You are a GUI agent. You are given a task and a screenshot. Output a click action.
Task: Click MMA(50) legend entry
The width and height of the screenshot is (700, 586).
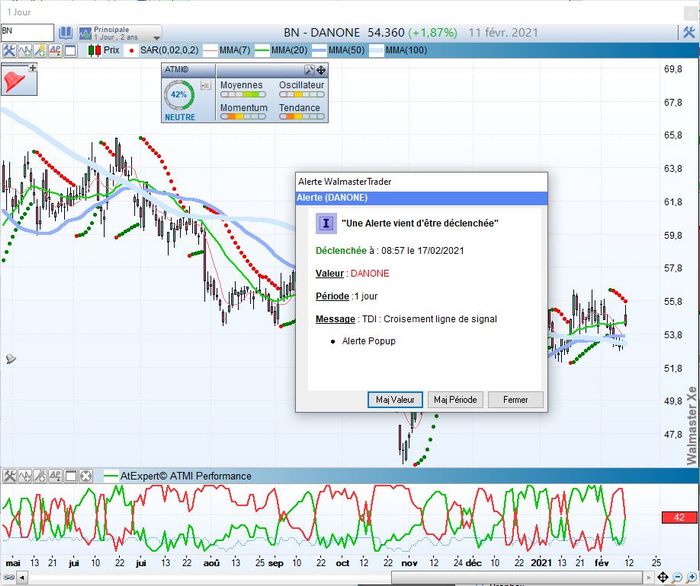(338, 50)
